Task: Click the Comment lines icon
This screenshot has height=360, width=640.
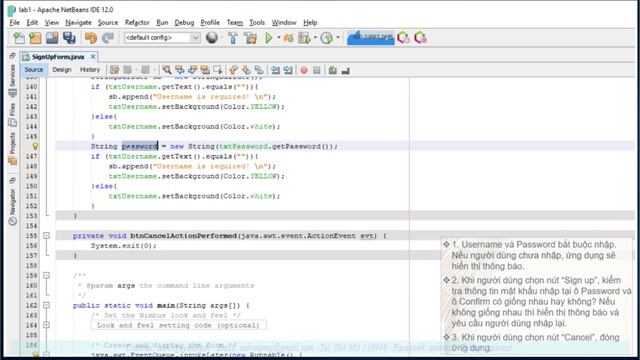Action: [x=333, y=70]
